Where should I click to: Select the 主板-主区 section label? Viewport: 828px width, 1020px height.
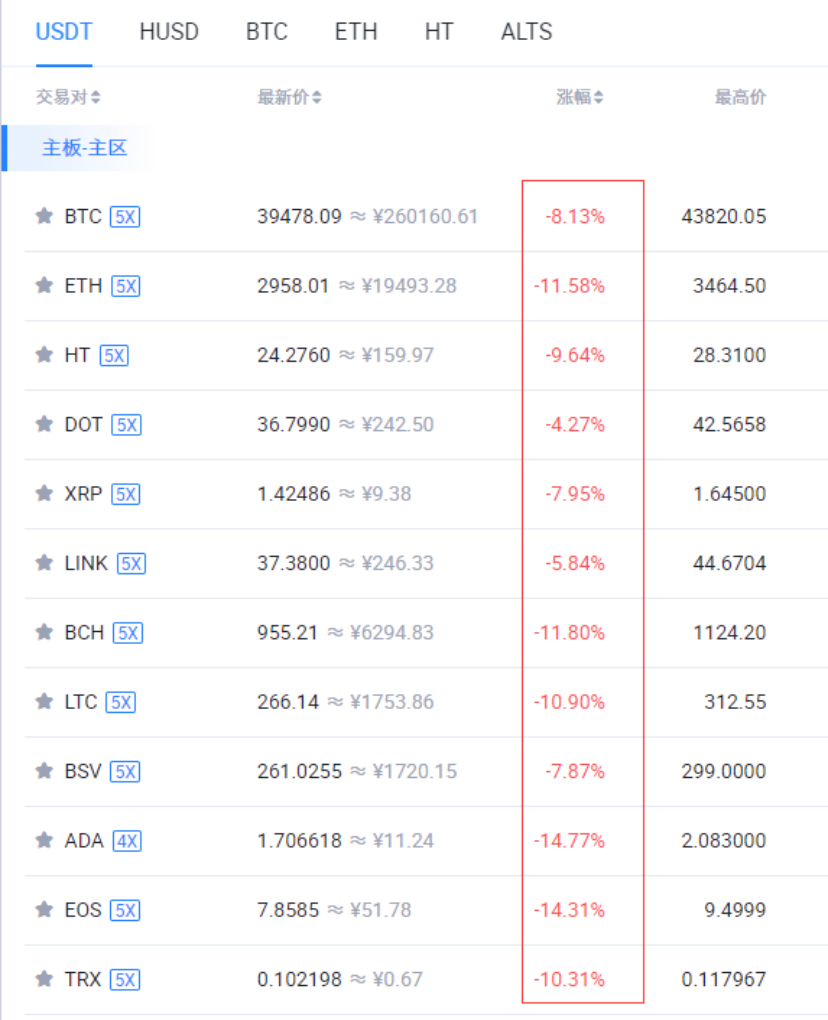pyautogui.click(x=84, y=149)
